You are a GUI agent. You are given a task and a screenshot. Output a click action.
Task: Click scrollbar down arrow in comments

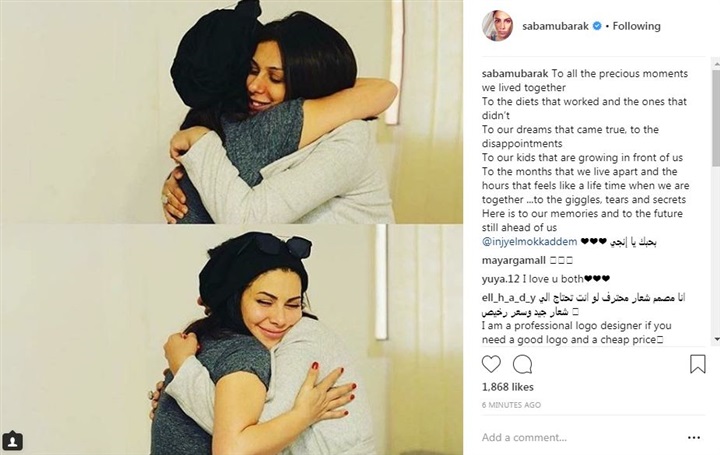coord(716,339)
